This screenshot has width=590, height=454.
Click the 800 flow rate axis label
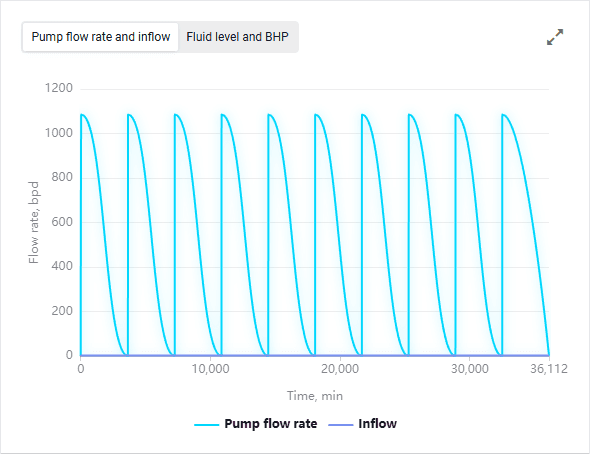click(62, 177)
